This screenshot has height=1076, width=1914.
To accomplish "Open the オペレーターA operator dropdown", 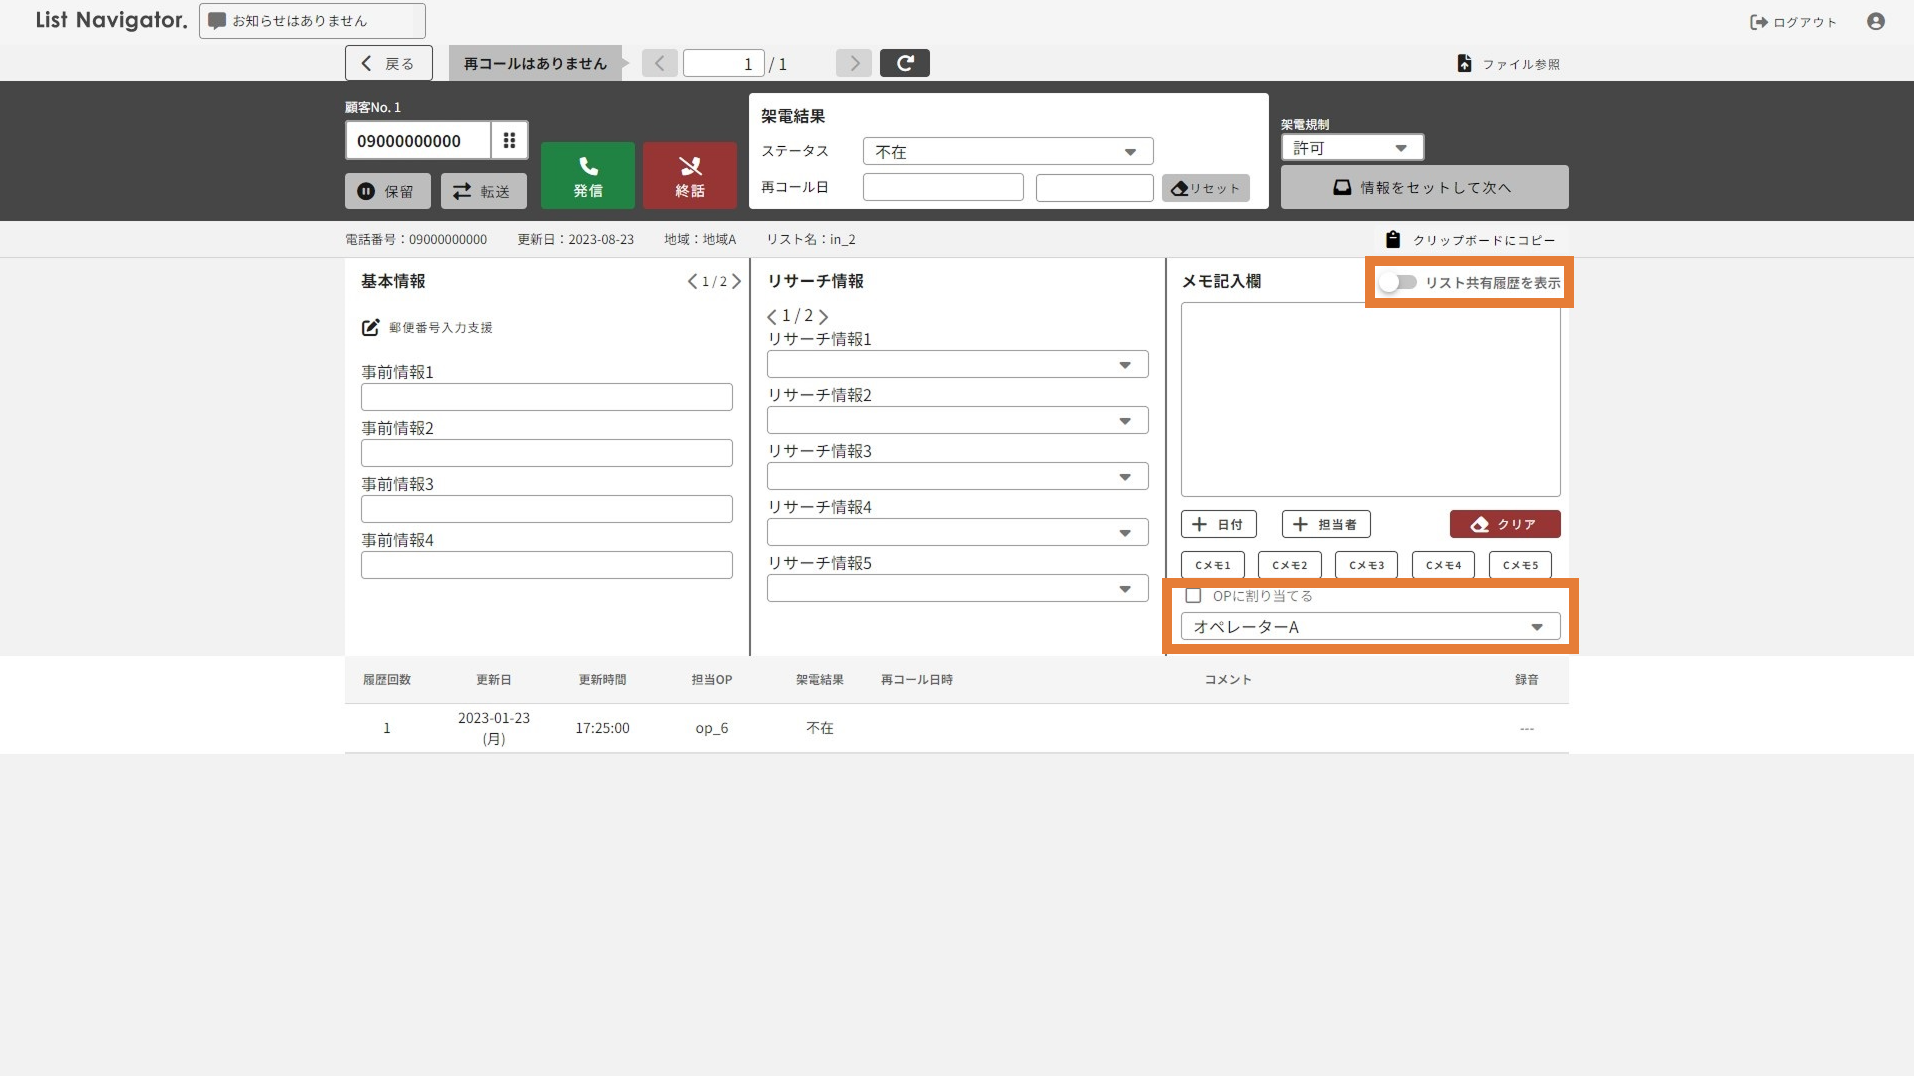I will [1369, 627].
